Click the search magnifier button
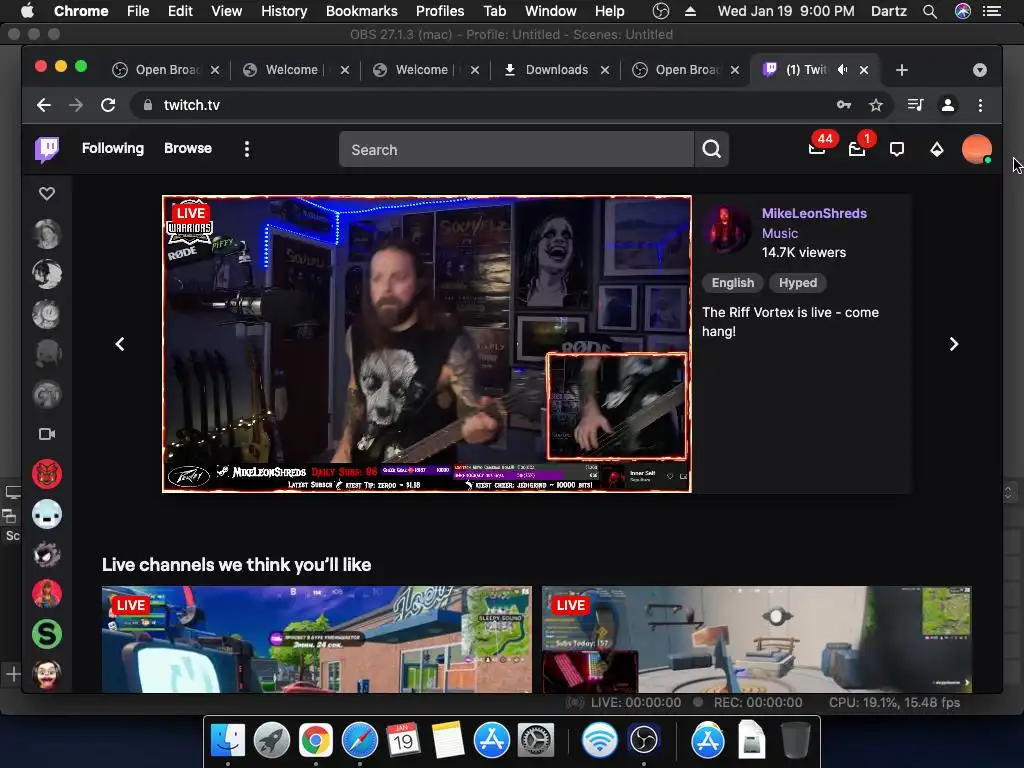 coord(712,150)
